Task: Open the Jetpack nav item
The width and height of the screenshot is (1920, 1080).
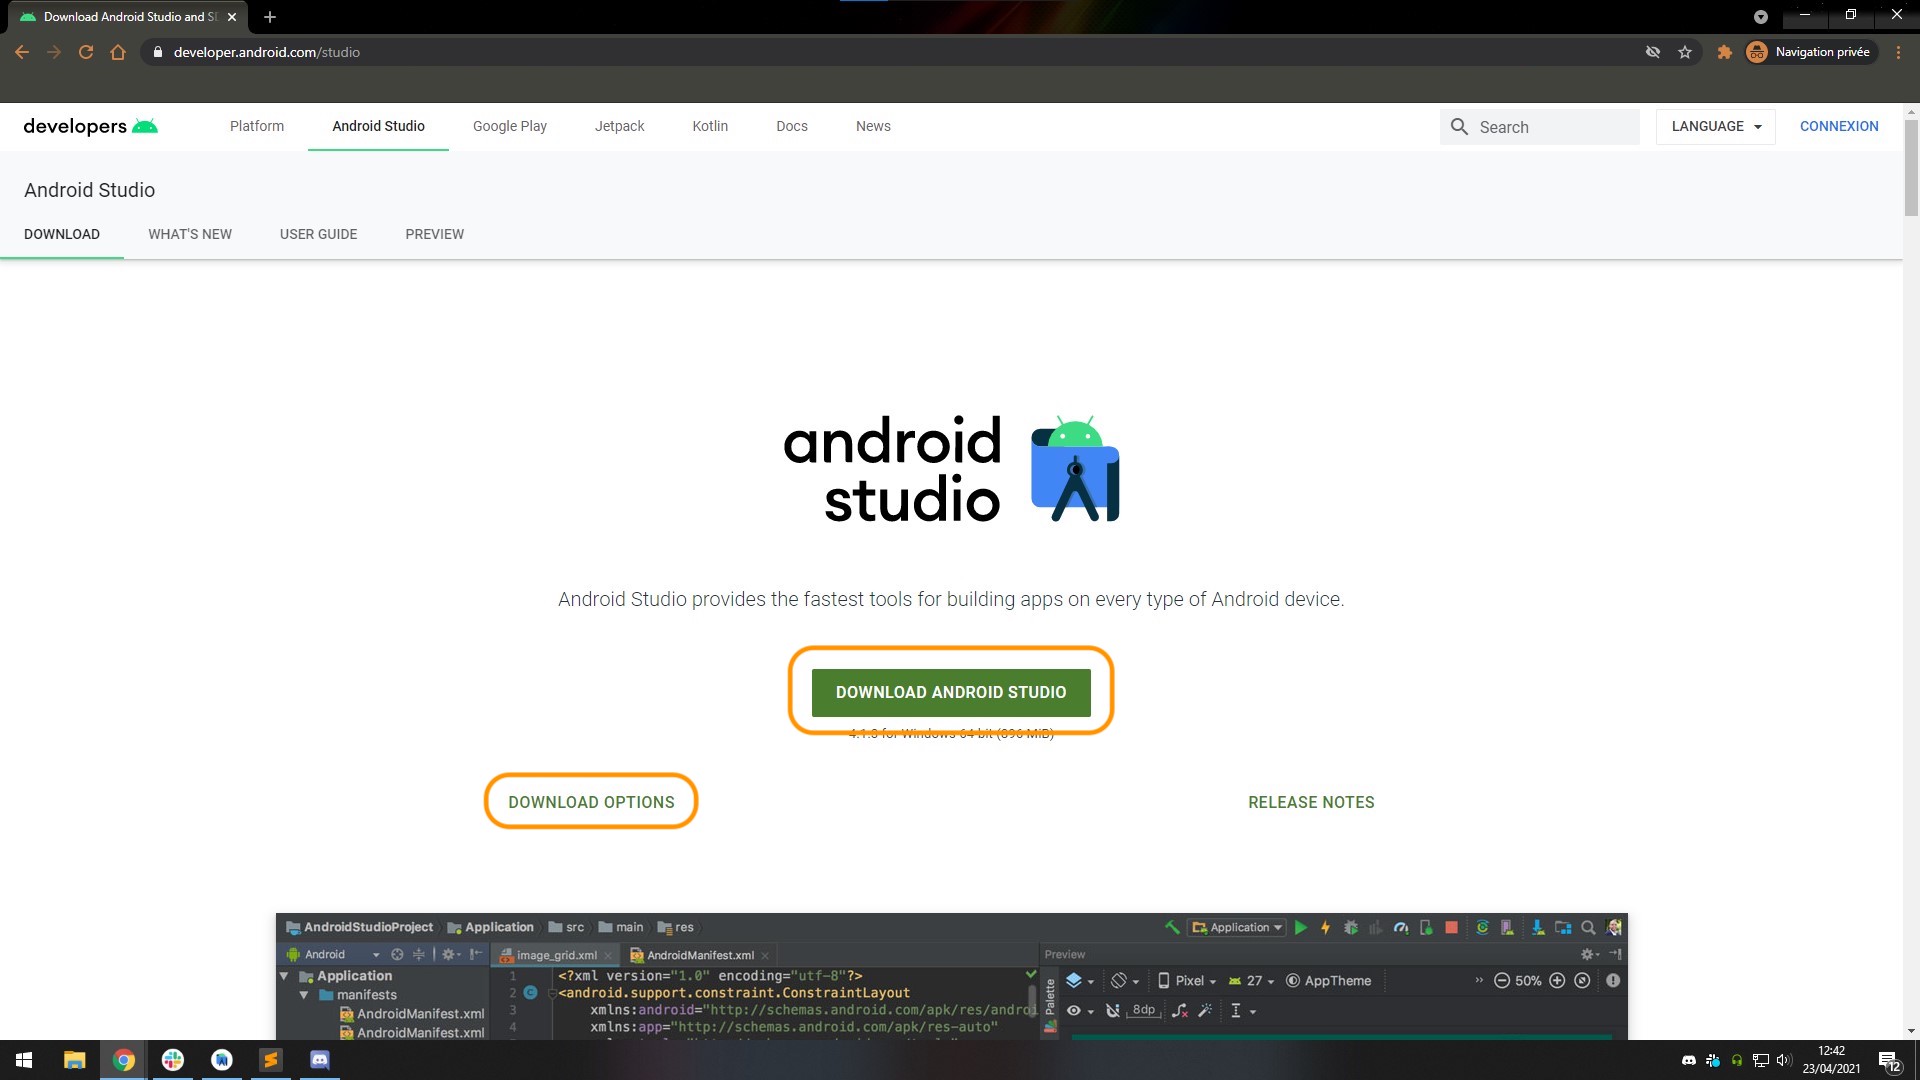Action: tap(619, 126)
